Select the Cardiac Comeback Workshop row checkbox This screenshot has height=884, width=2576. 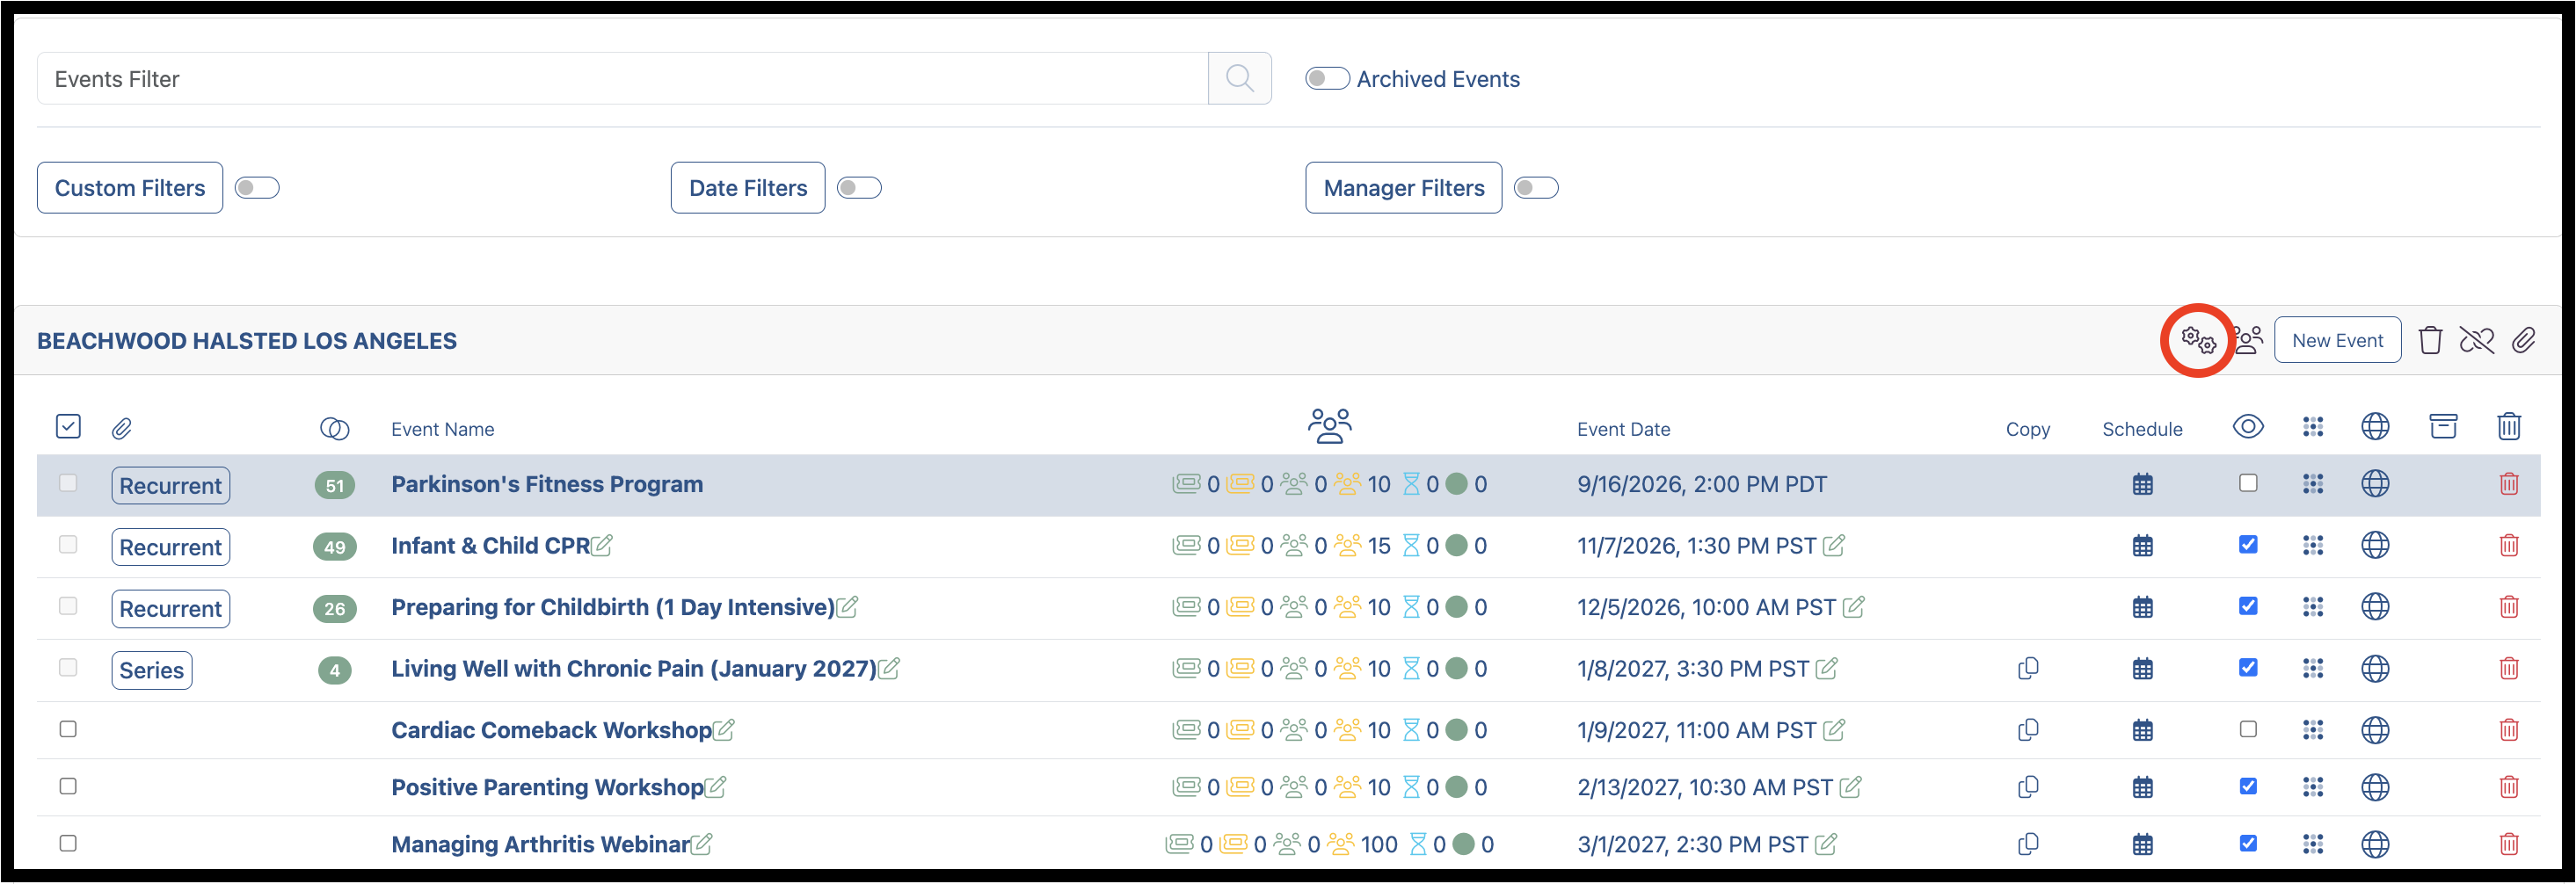coord(68,729)
